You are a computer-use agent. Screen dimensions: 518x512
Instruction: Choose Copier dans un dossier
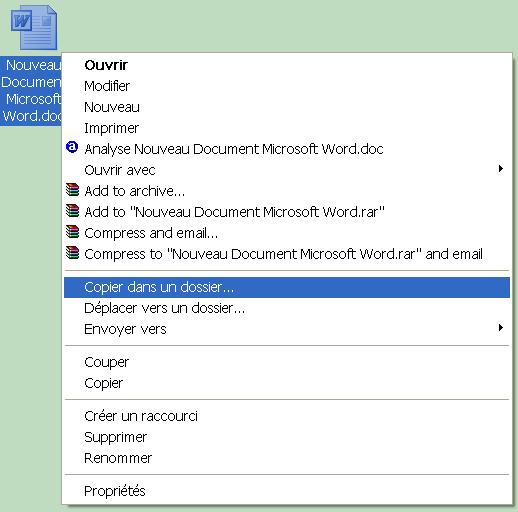click(x=287, y=287)
